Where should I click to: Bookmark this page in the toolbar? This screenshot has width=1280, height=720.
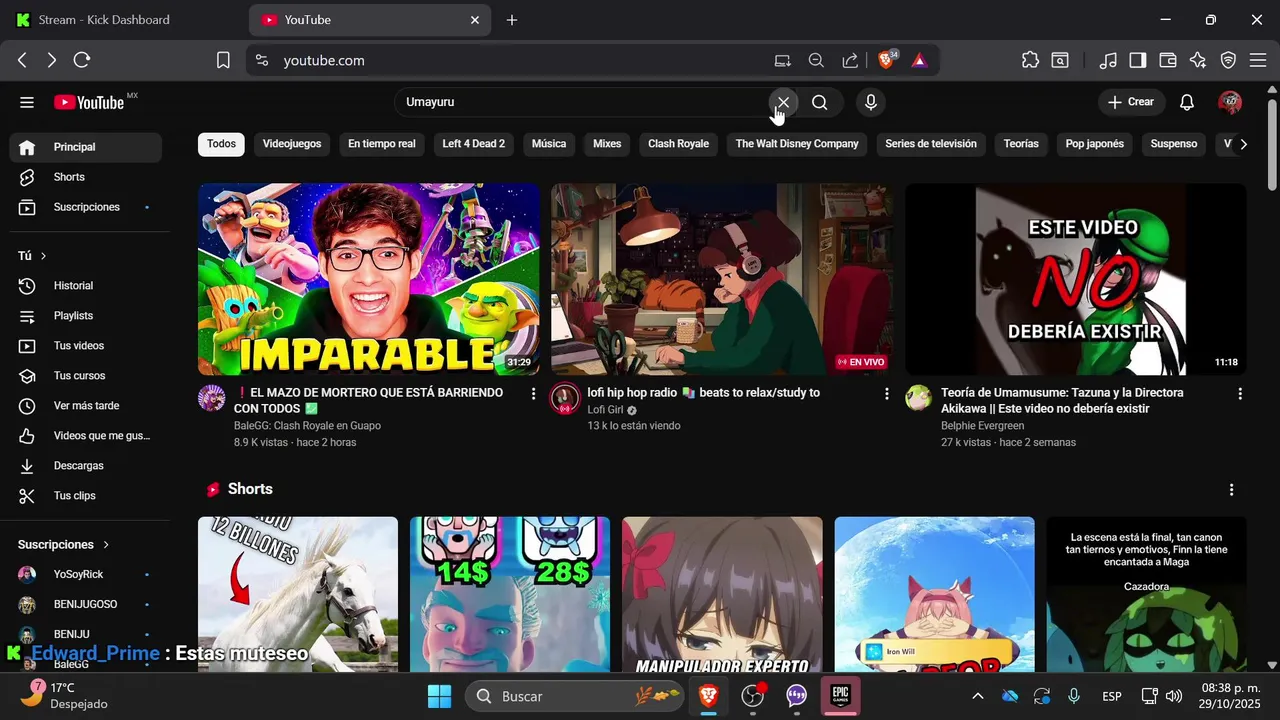[x=223, y=60]
